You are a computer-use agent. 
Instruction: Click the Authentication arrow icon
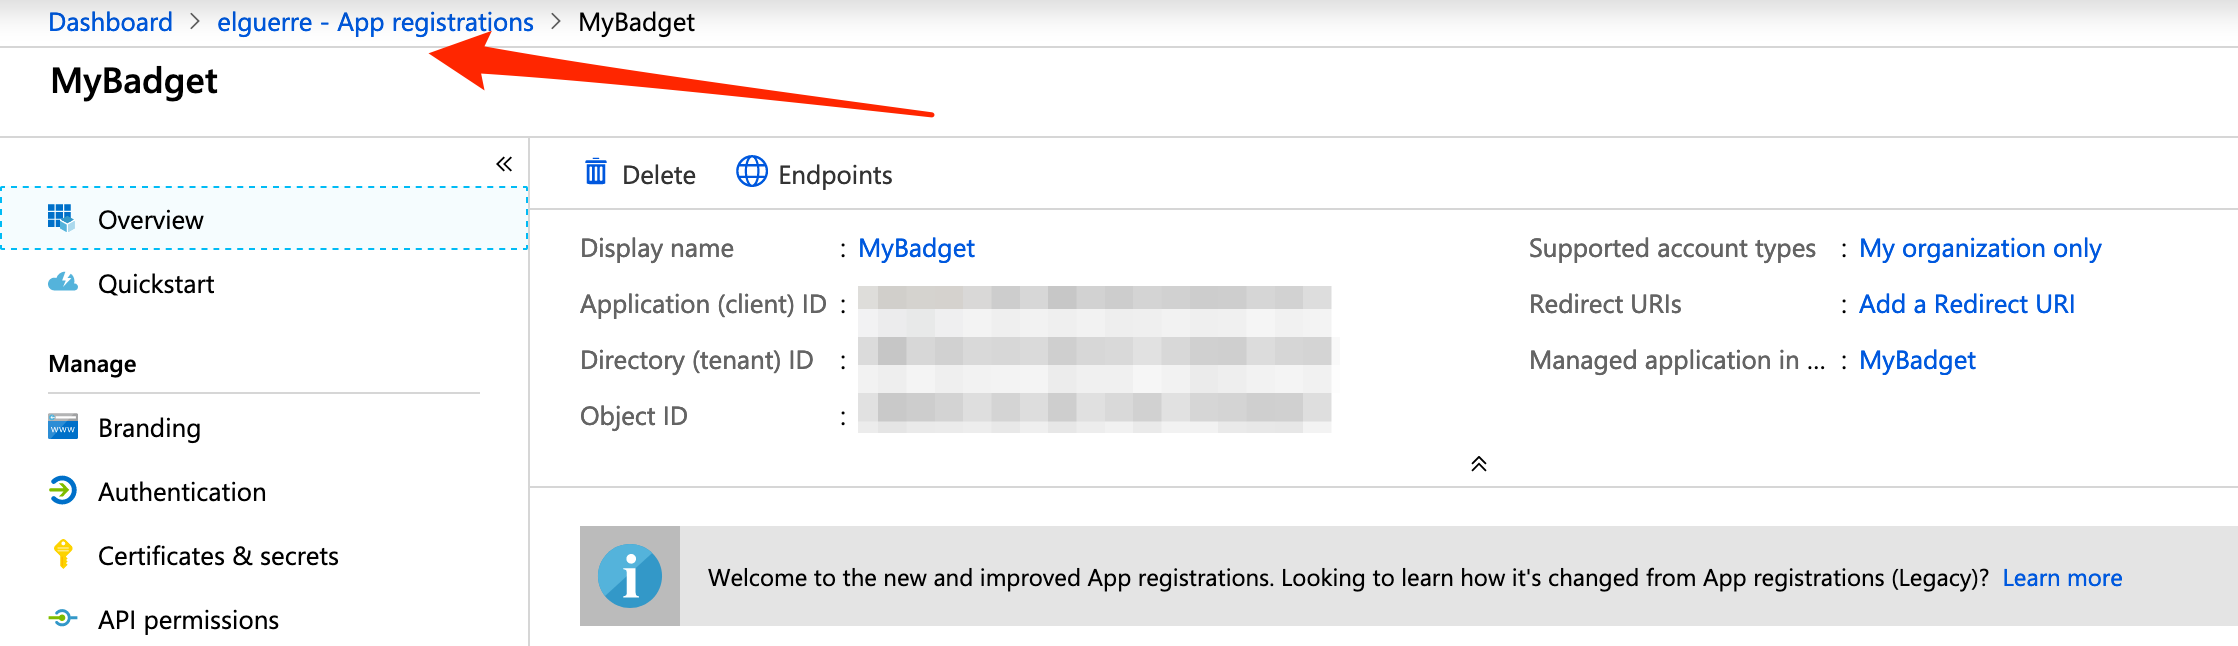63,491
